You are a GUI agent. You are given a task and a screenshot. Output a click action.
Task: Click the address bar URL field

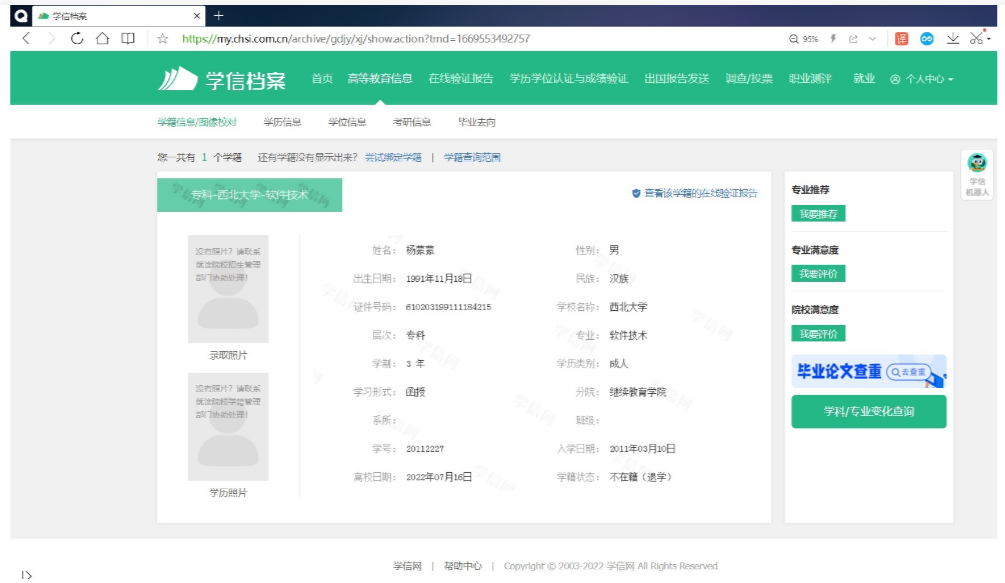(x=356, y=39)
